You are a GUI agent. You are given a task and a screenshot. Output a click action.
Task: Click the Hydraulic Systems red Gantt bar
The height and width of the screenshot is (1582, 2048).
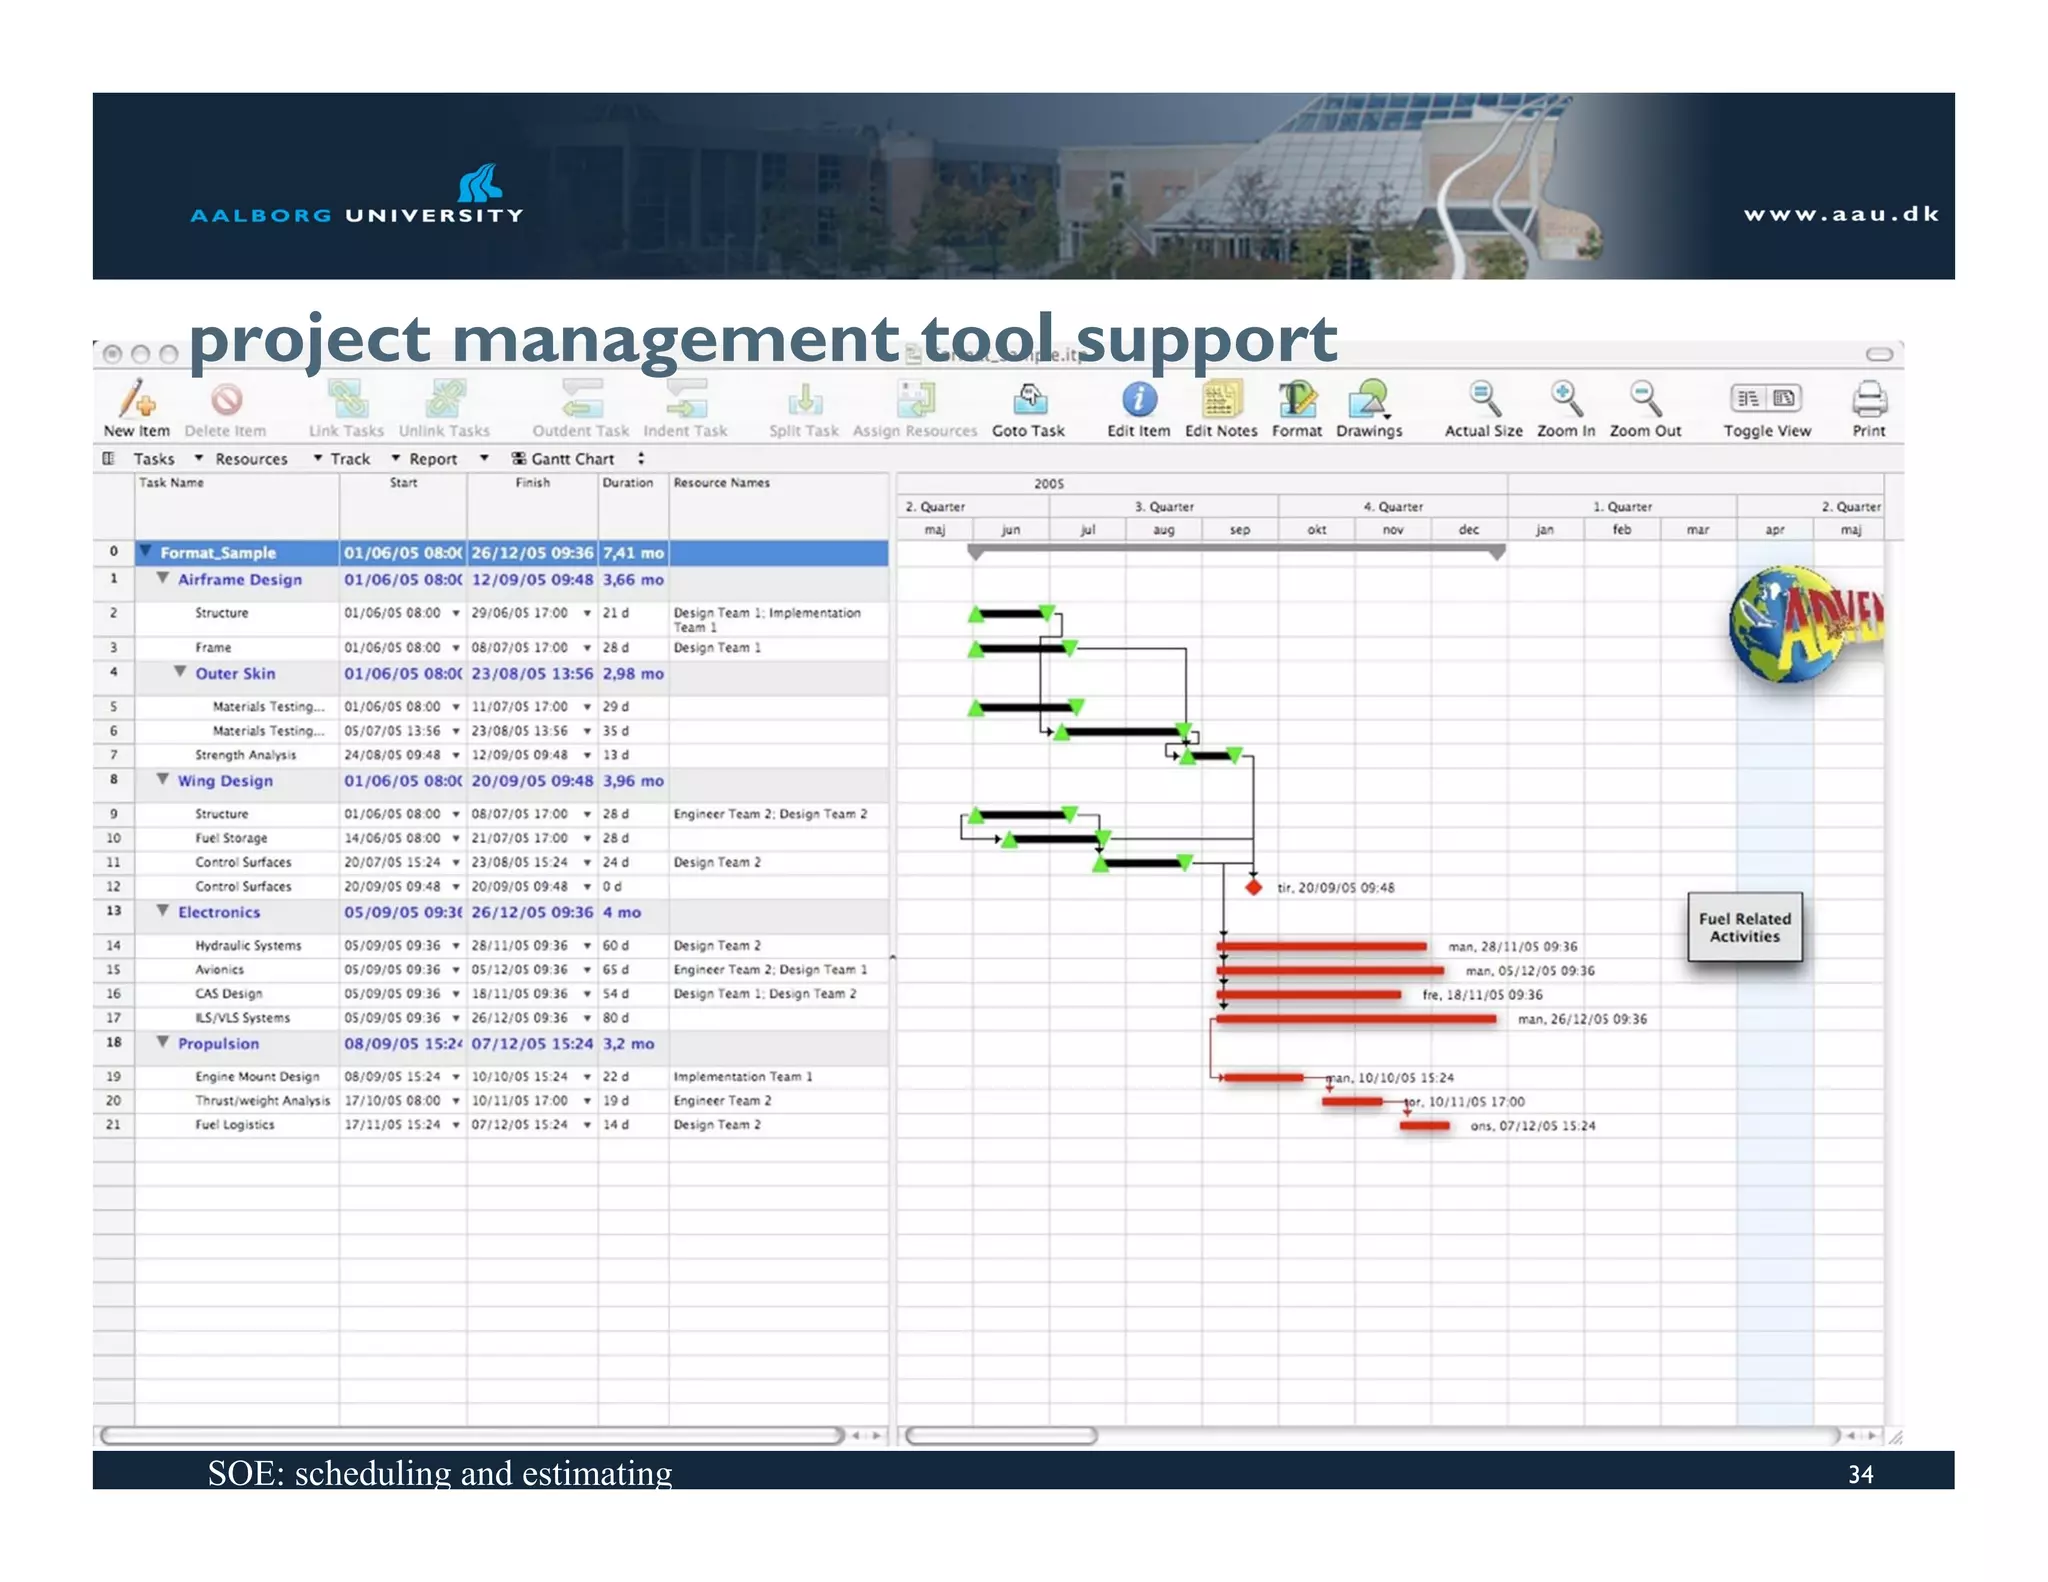point(1322,946)
